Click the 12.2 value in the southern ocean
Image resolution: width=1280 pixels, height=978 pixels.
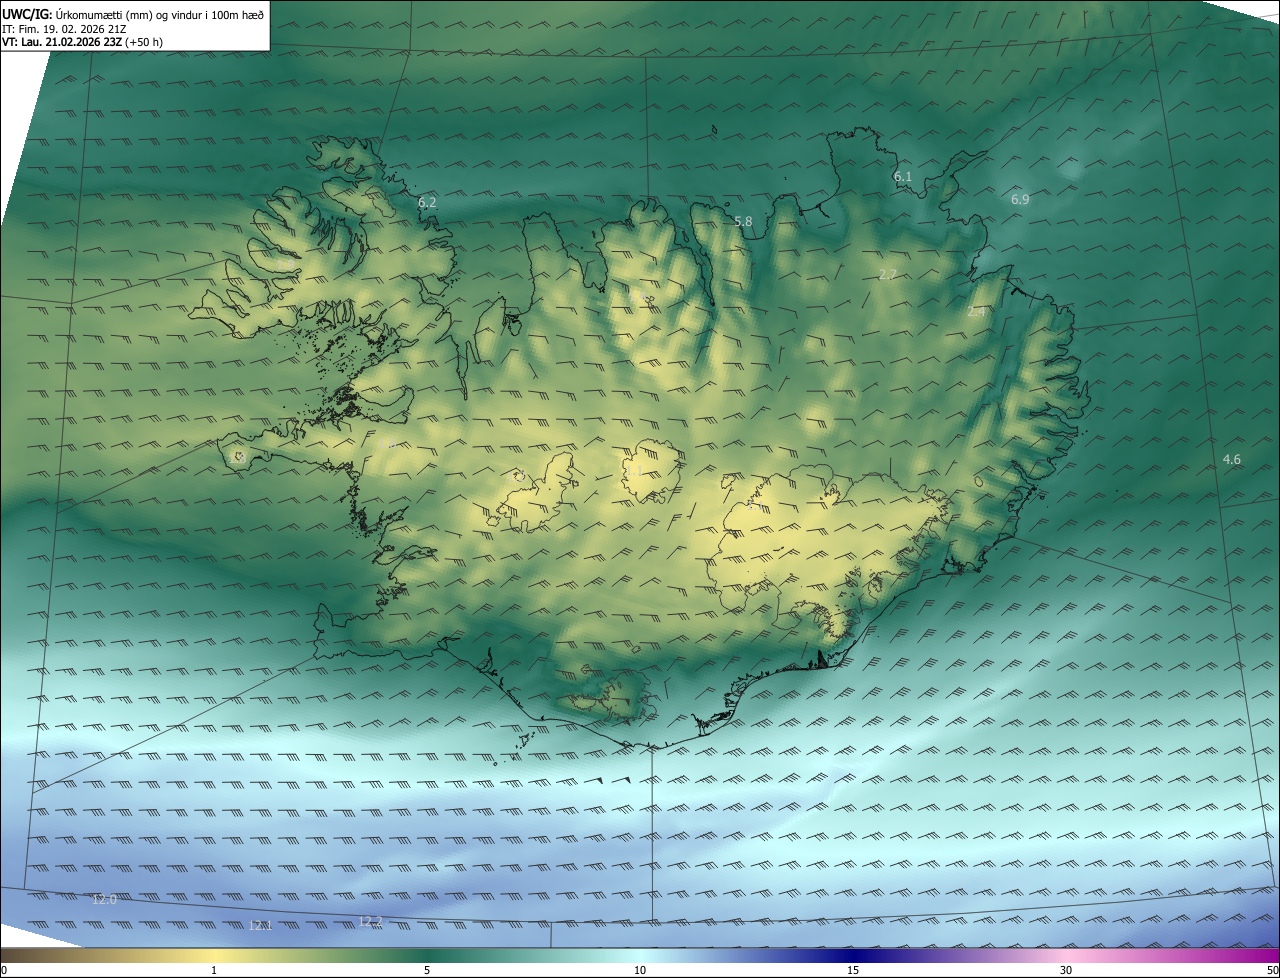[x=370, y=920]
